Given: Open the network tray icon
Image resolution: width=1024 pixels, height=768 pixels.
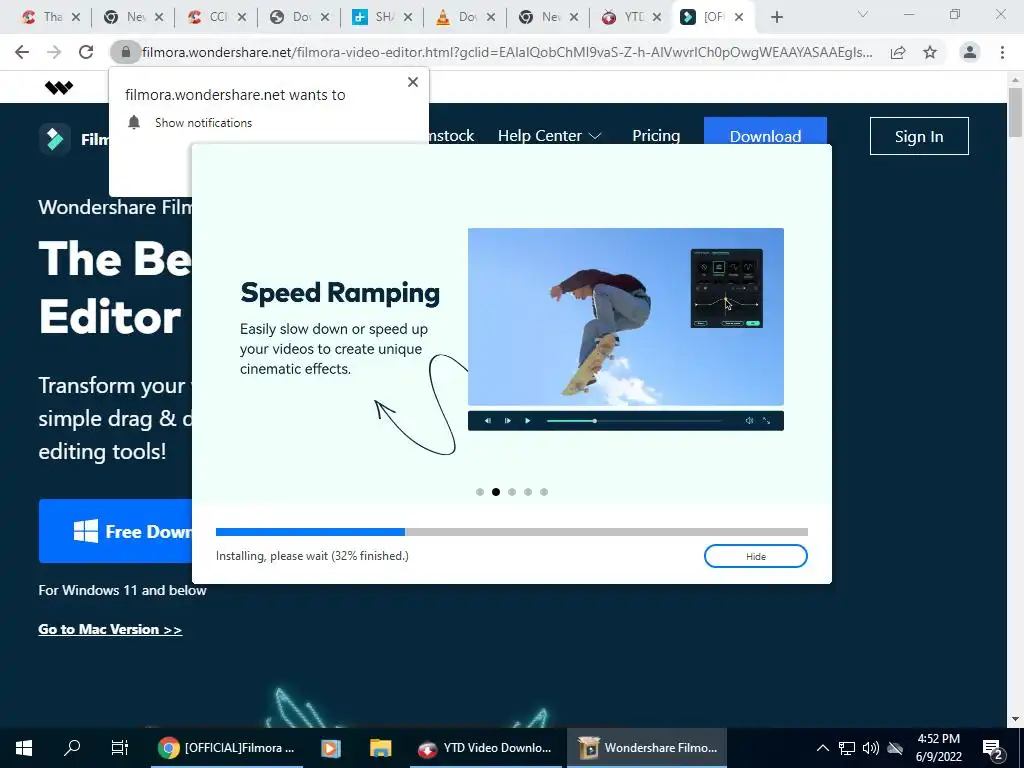Looking at the screenshot, I should [846, 748].
